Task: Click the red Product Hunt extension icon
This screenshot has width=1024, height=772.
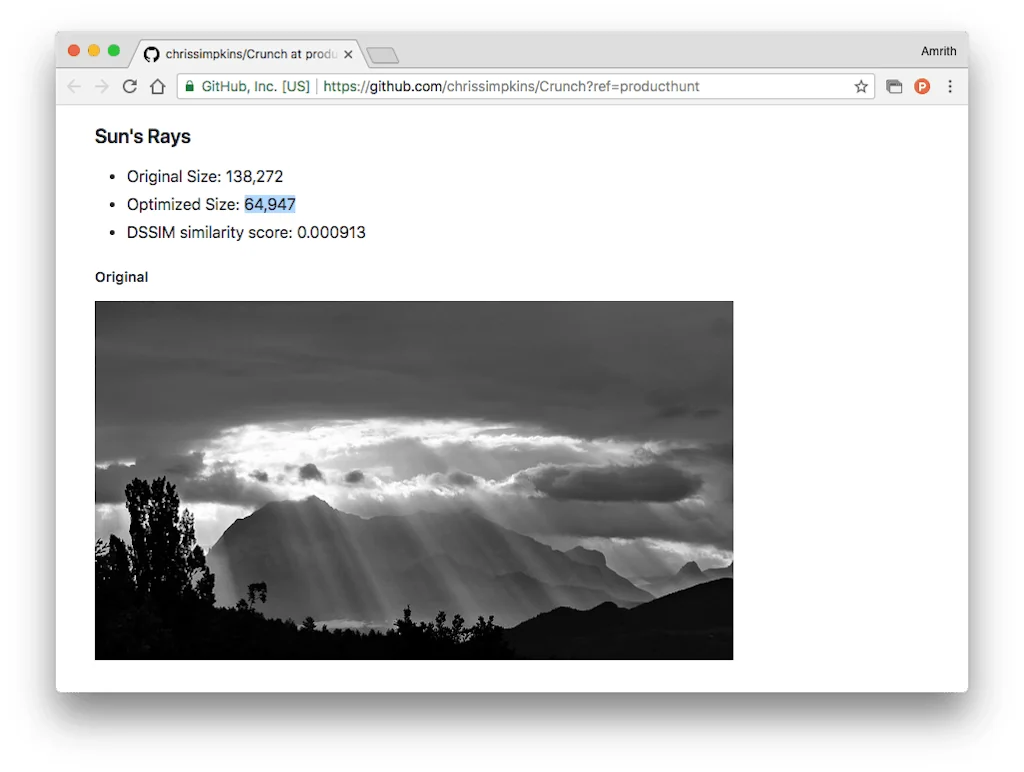Action: point(922,86)
